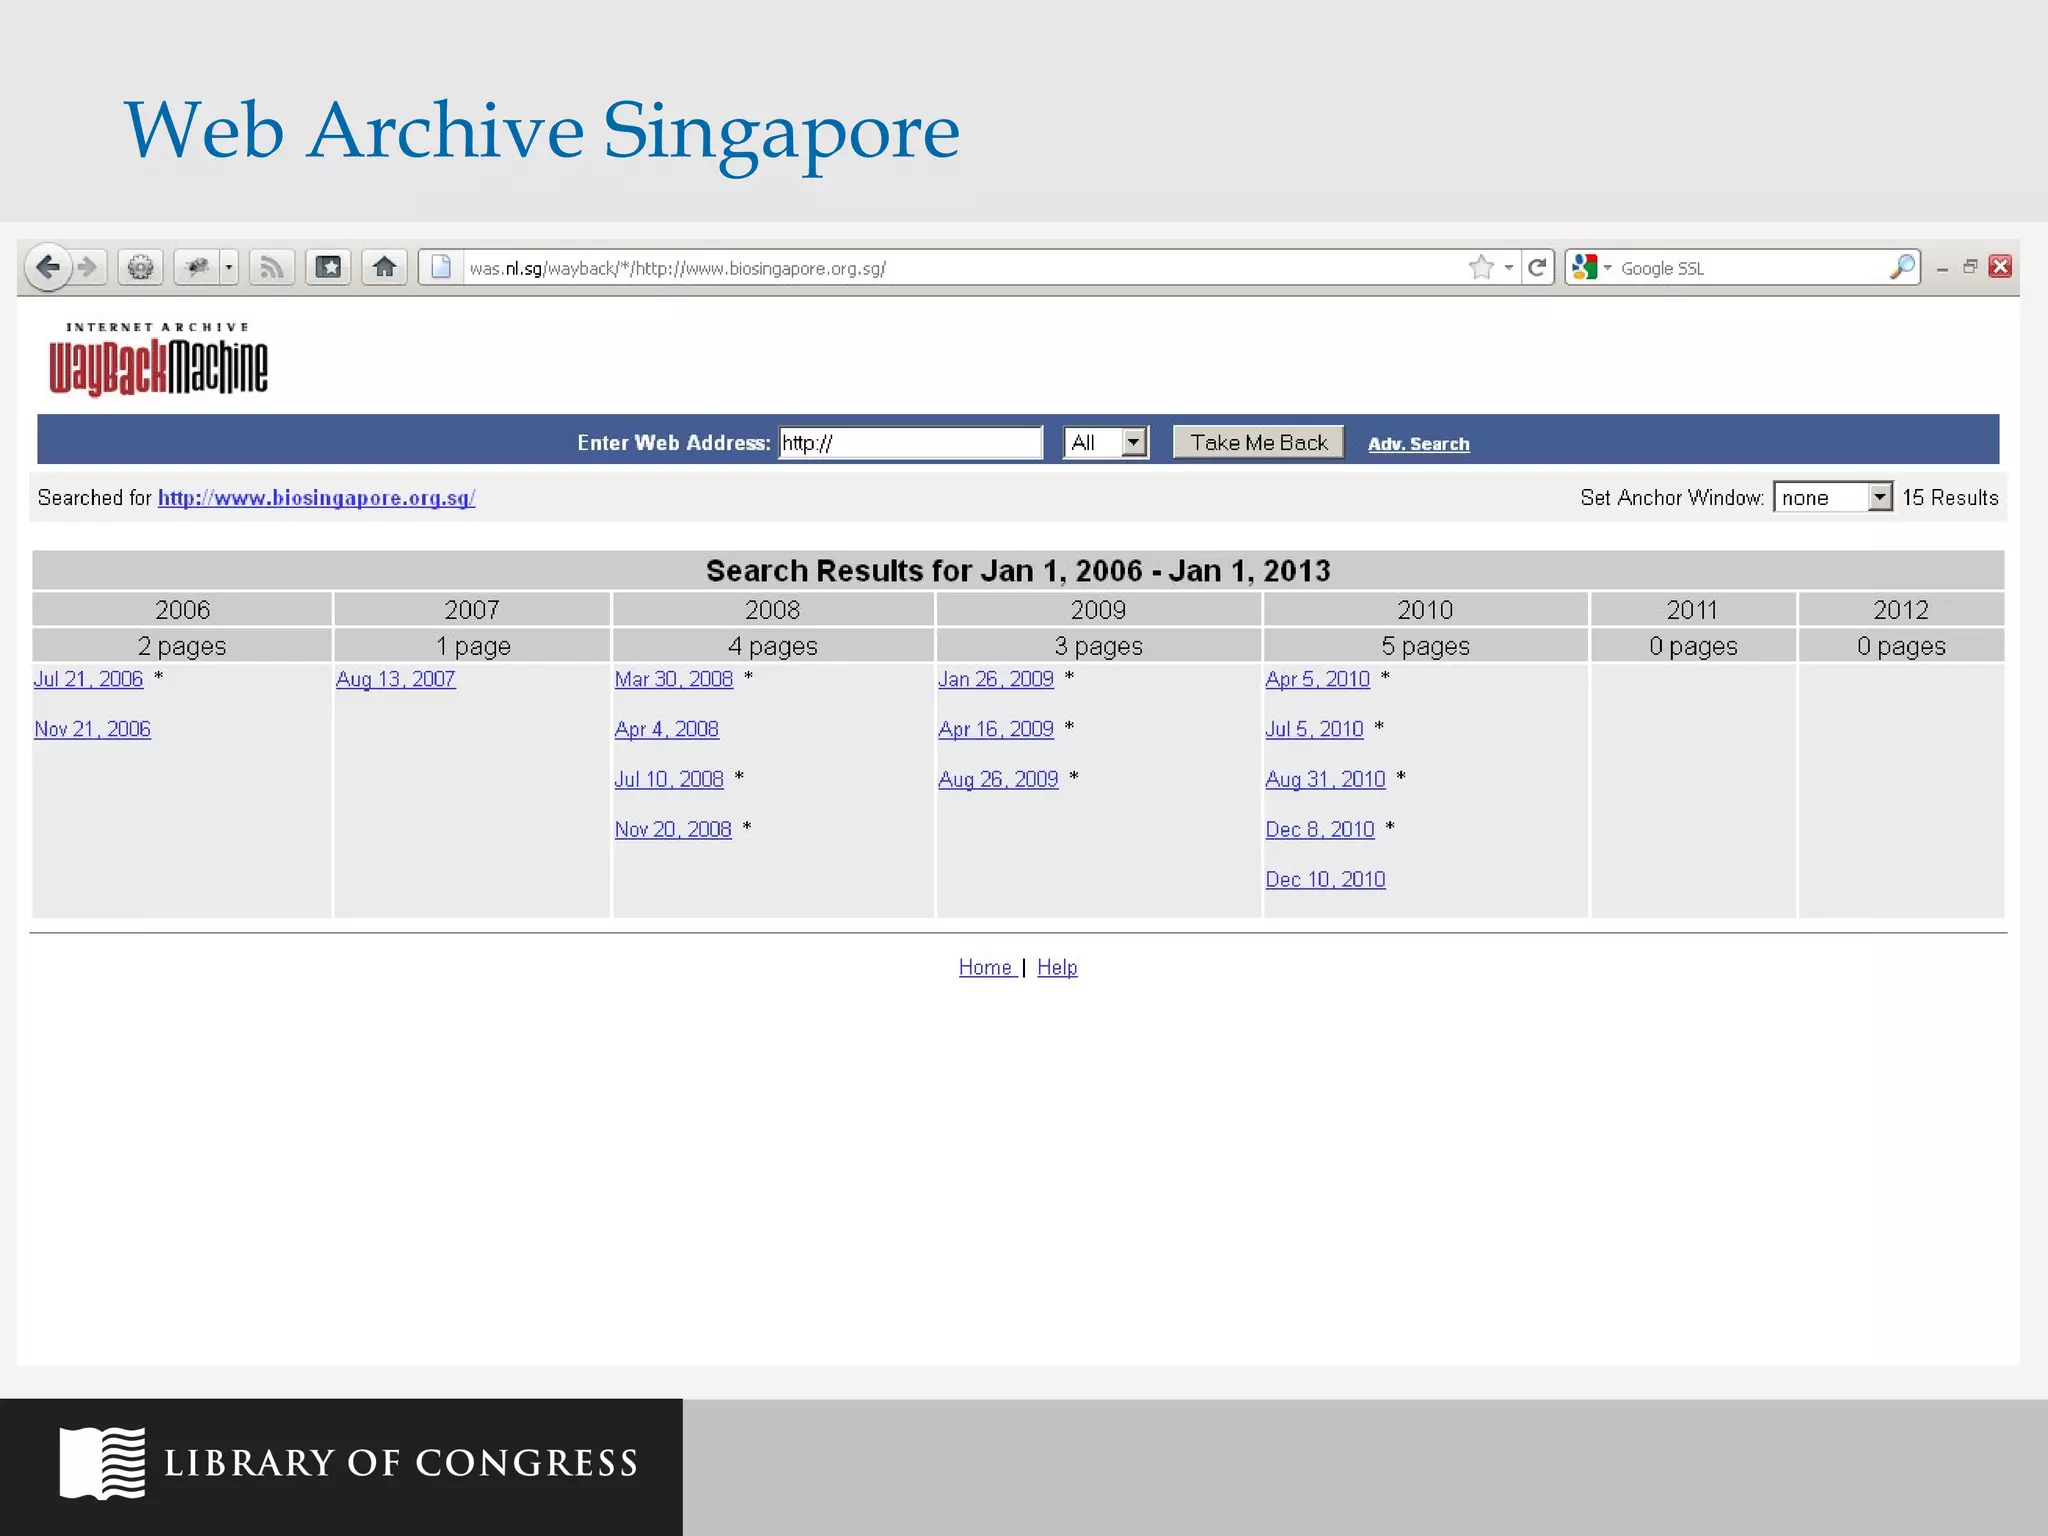
Task: Open the Dec 10, 2010 capture
Action: tap(1325, 879)
